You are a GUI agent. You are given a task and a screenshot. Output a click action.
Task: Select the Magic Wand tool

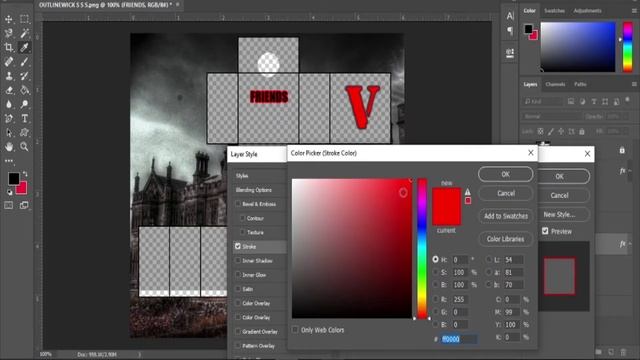[24, 33]
